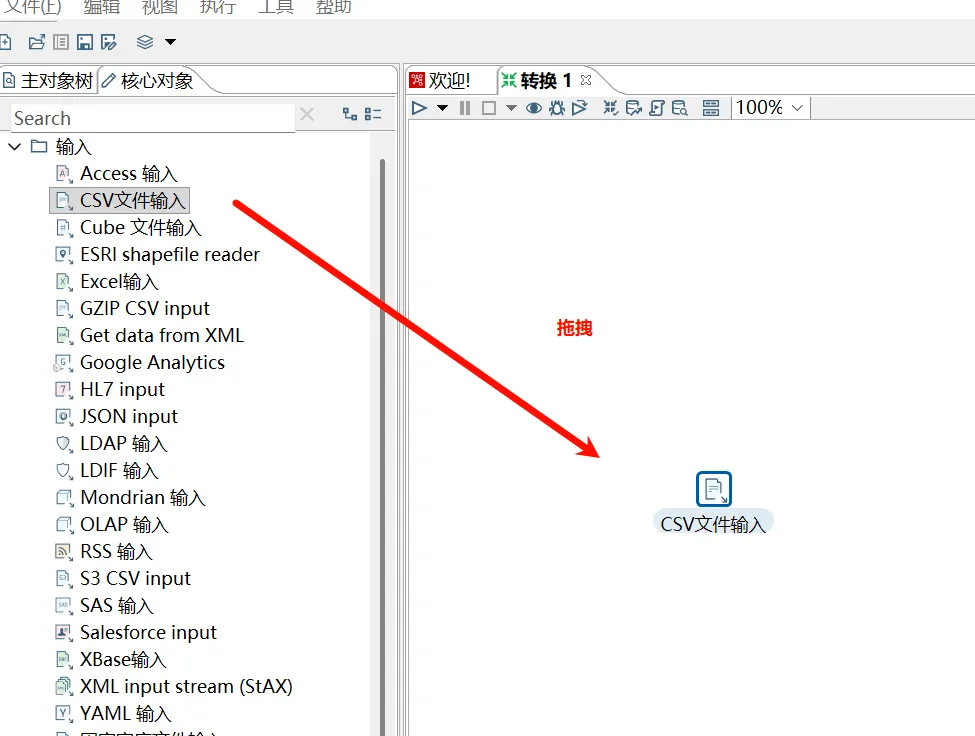Screen dimensions: 975x736
Task: Click the expand tree icon beside search
Action: coord(349,115)
